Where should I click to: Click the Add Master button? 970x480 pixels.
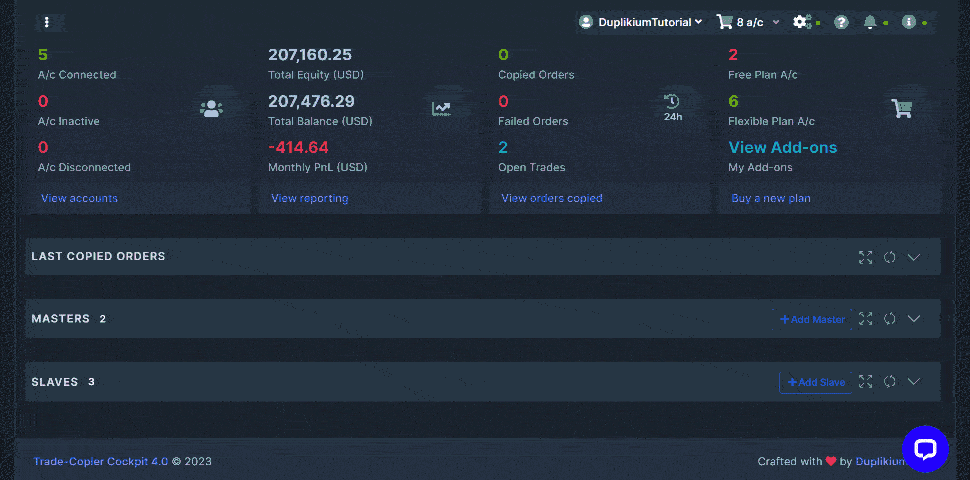pos(812,320)
